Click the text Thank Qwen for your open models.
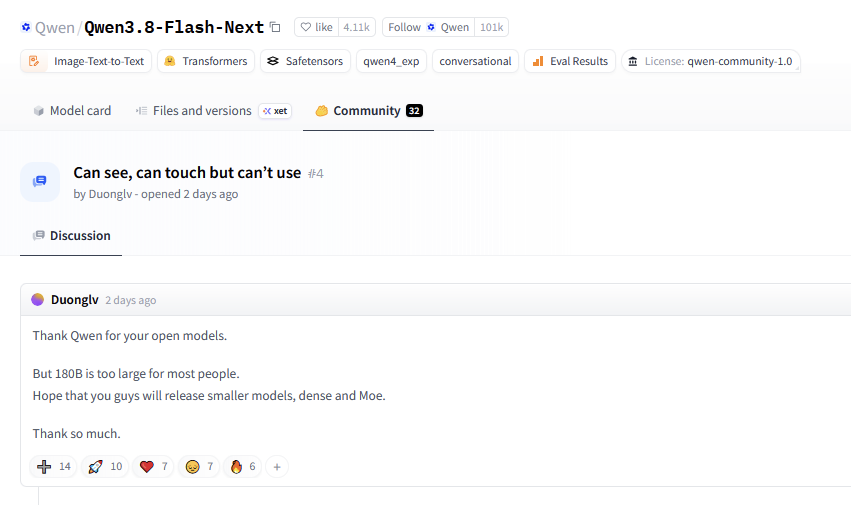This screenshot has height=505, width=851. [x=130, y=336]
